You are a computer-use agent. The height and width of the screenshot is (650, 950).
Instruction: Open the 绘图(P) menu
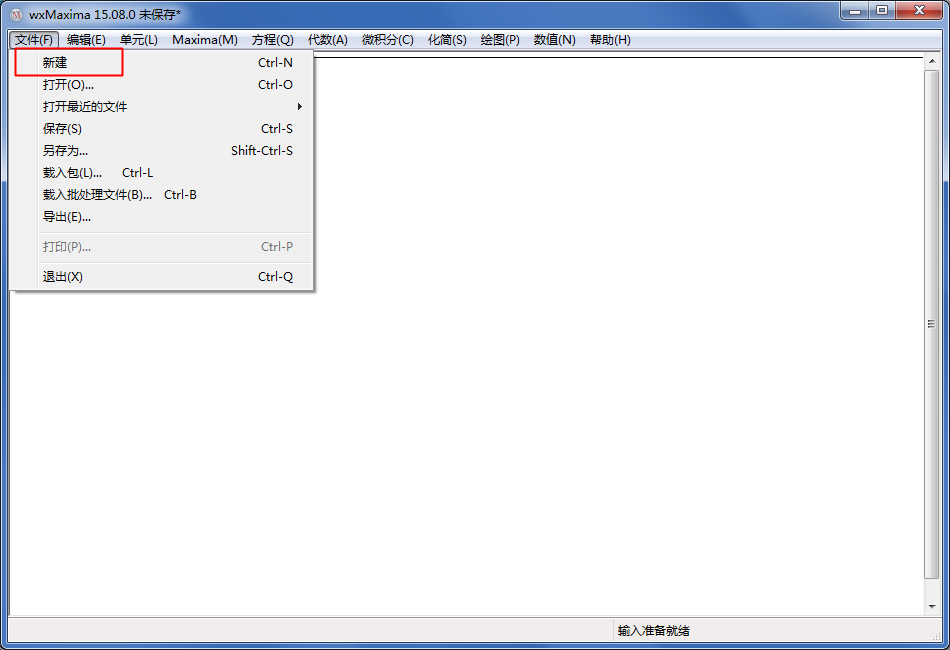pyautogui.click(x=500, y=40)
